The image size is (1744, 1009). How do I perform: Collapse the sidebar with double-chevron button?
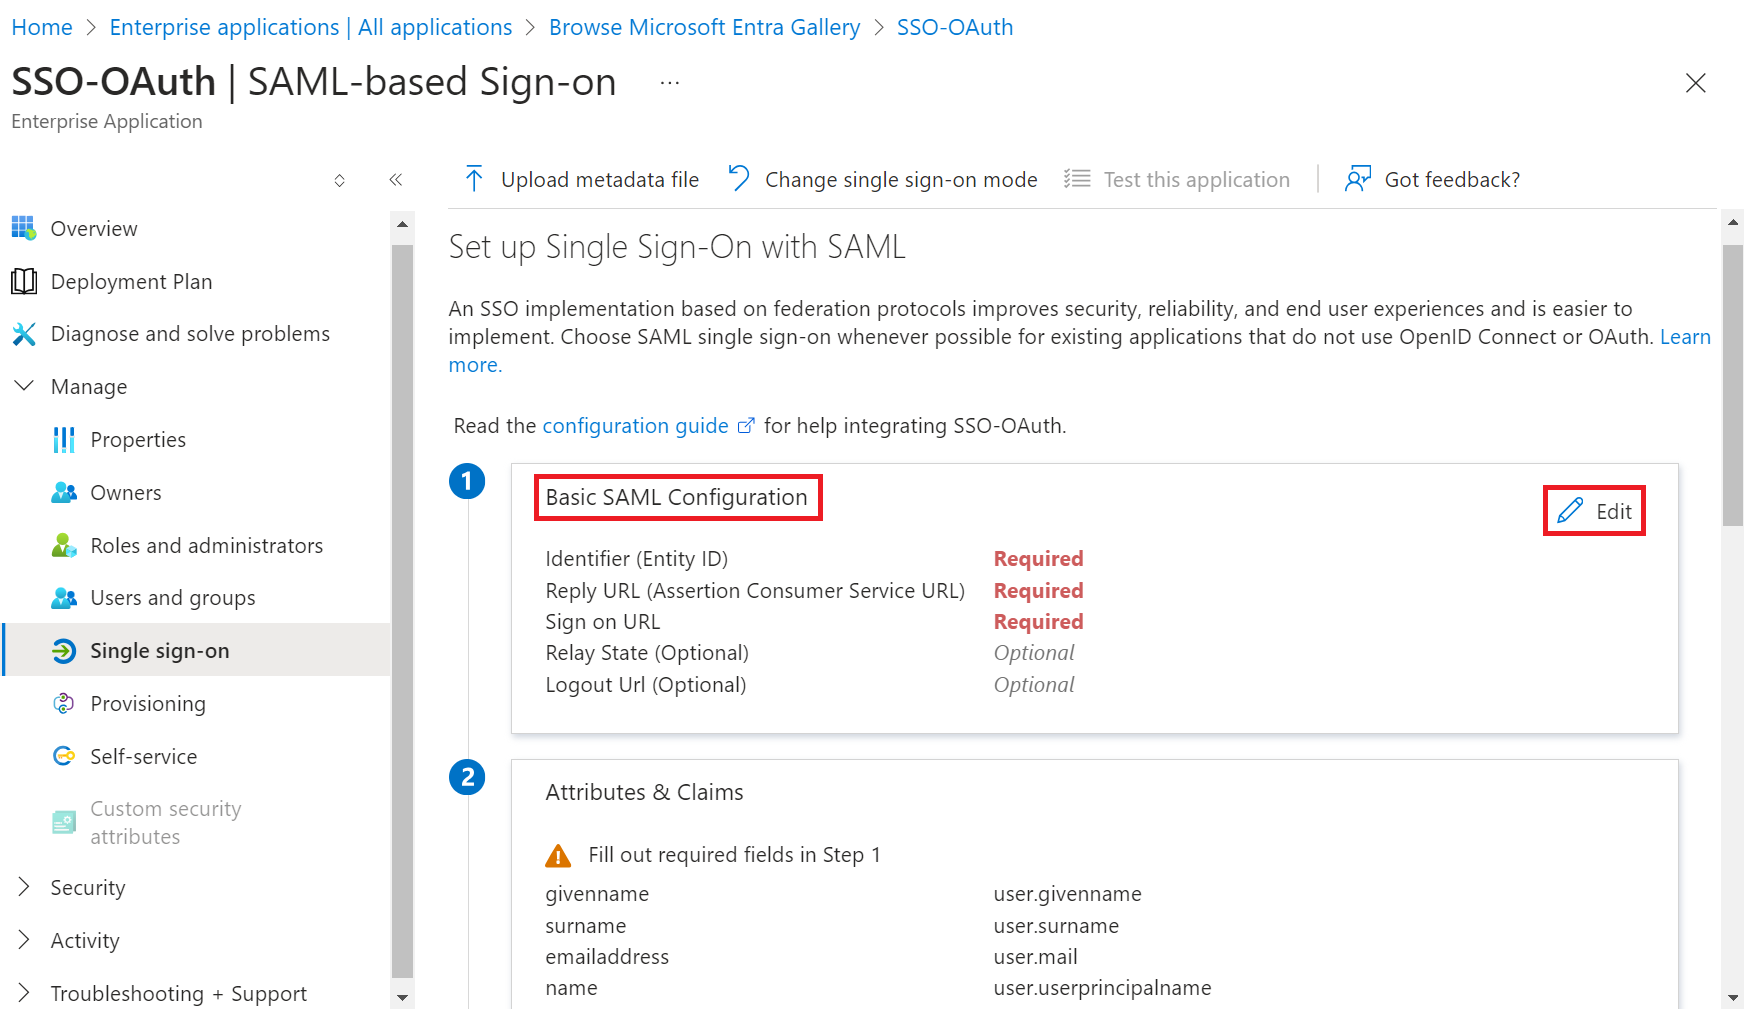396,180
